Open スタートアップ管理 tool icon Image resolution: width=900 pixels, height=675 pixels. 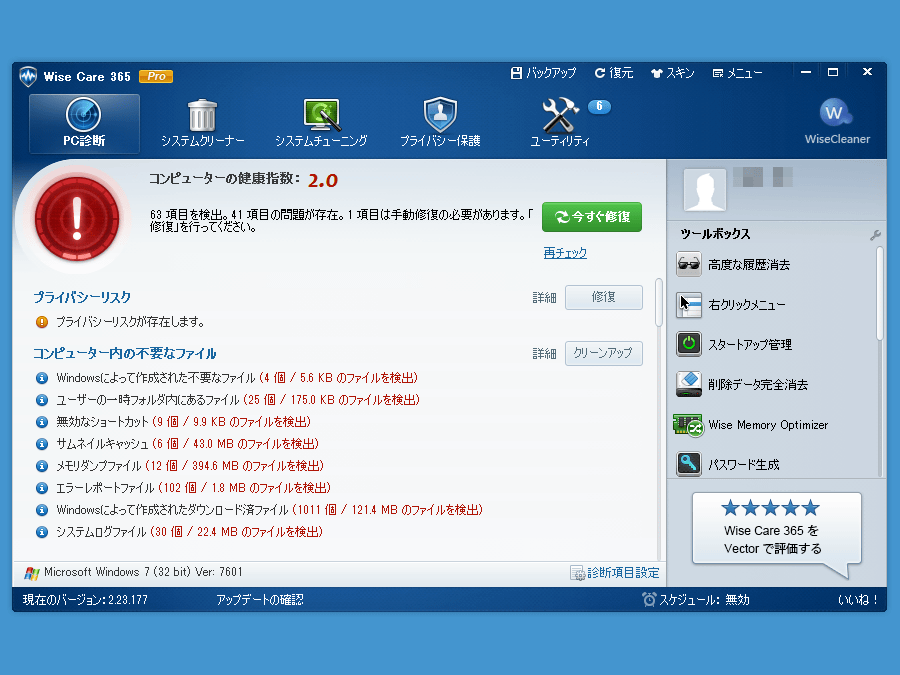pos(688,344)
